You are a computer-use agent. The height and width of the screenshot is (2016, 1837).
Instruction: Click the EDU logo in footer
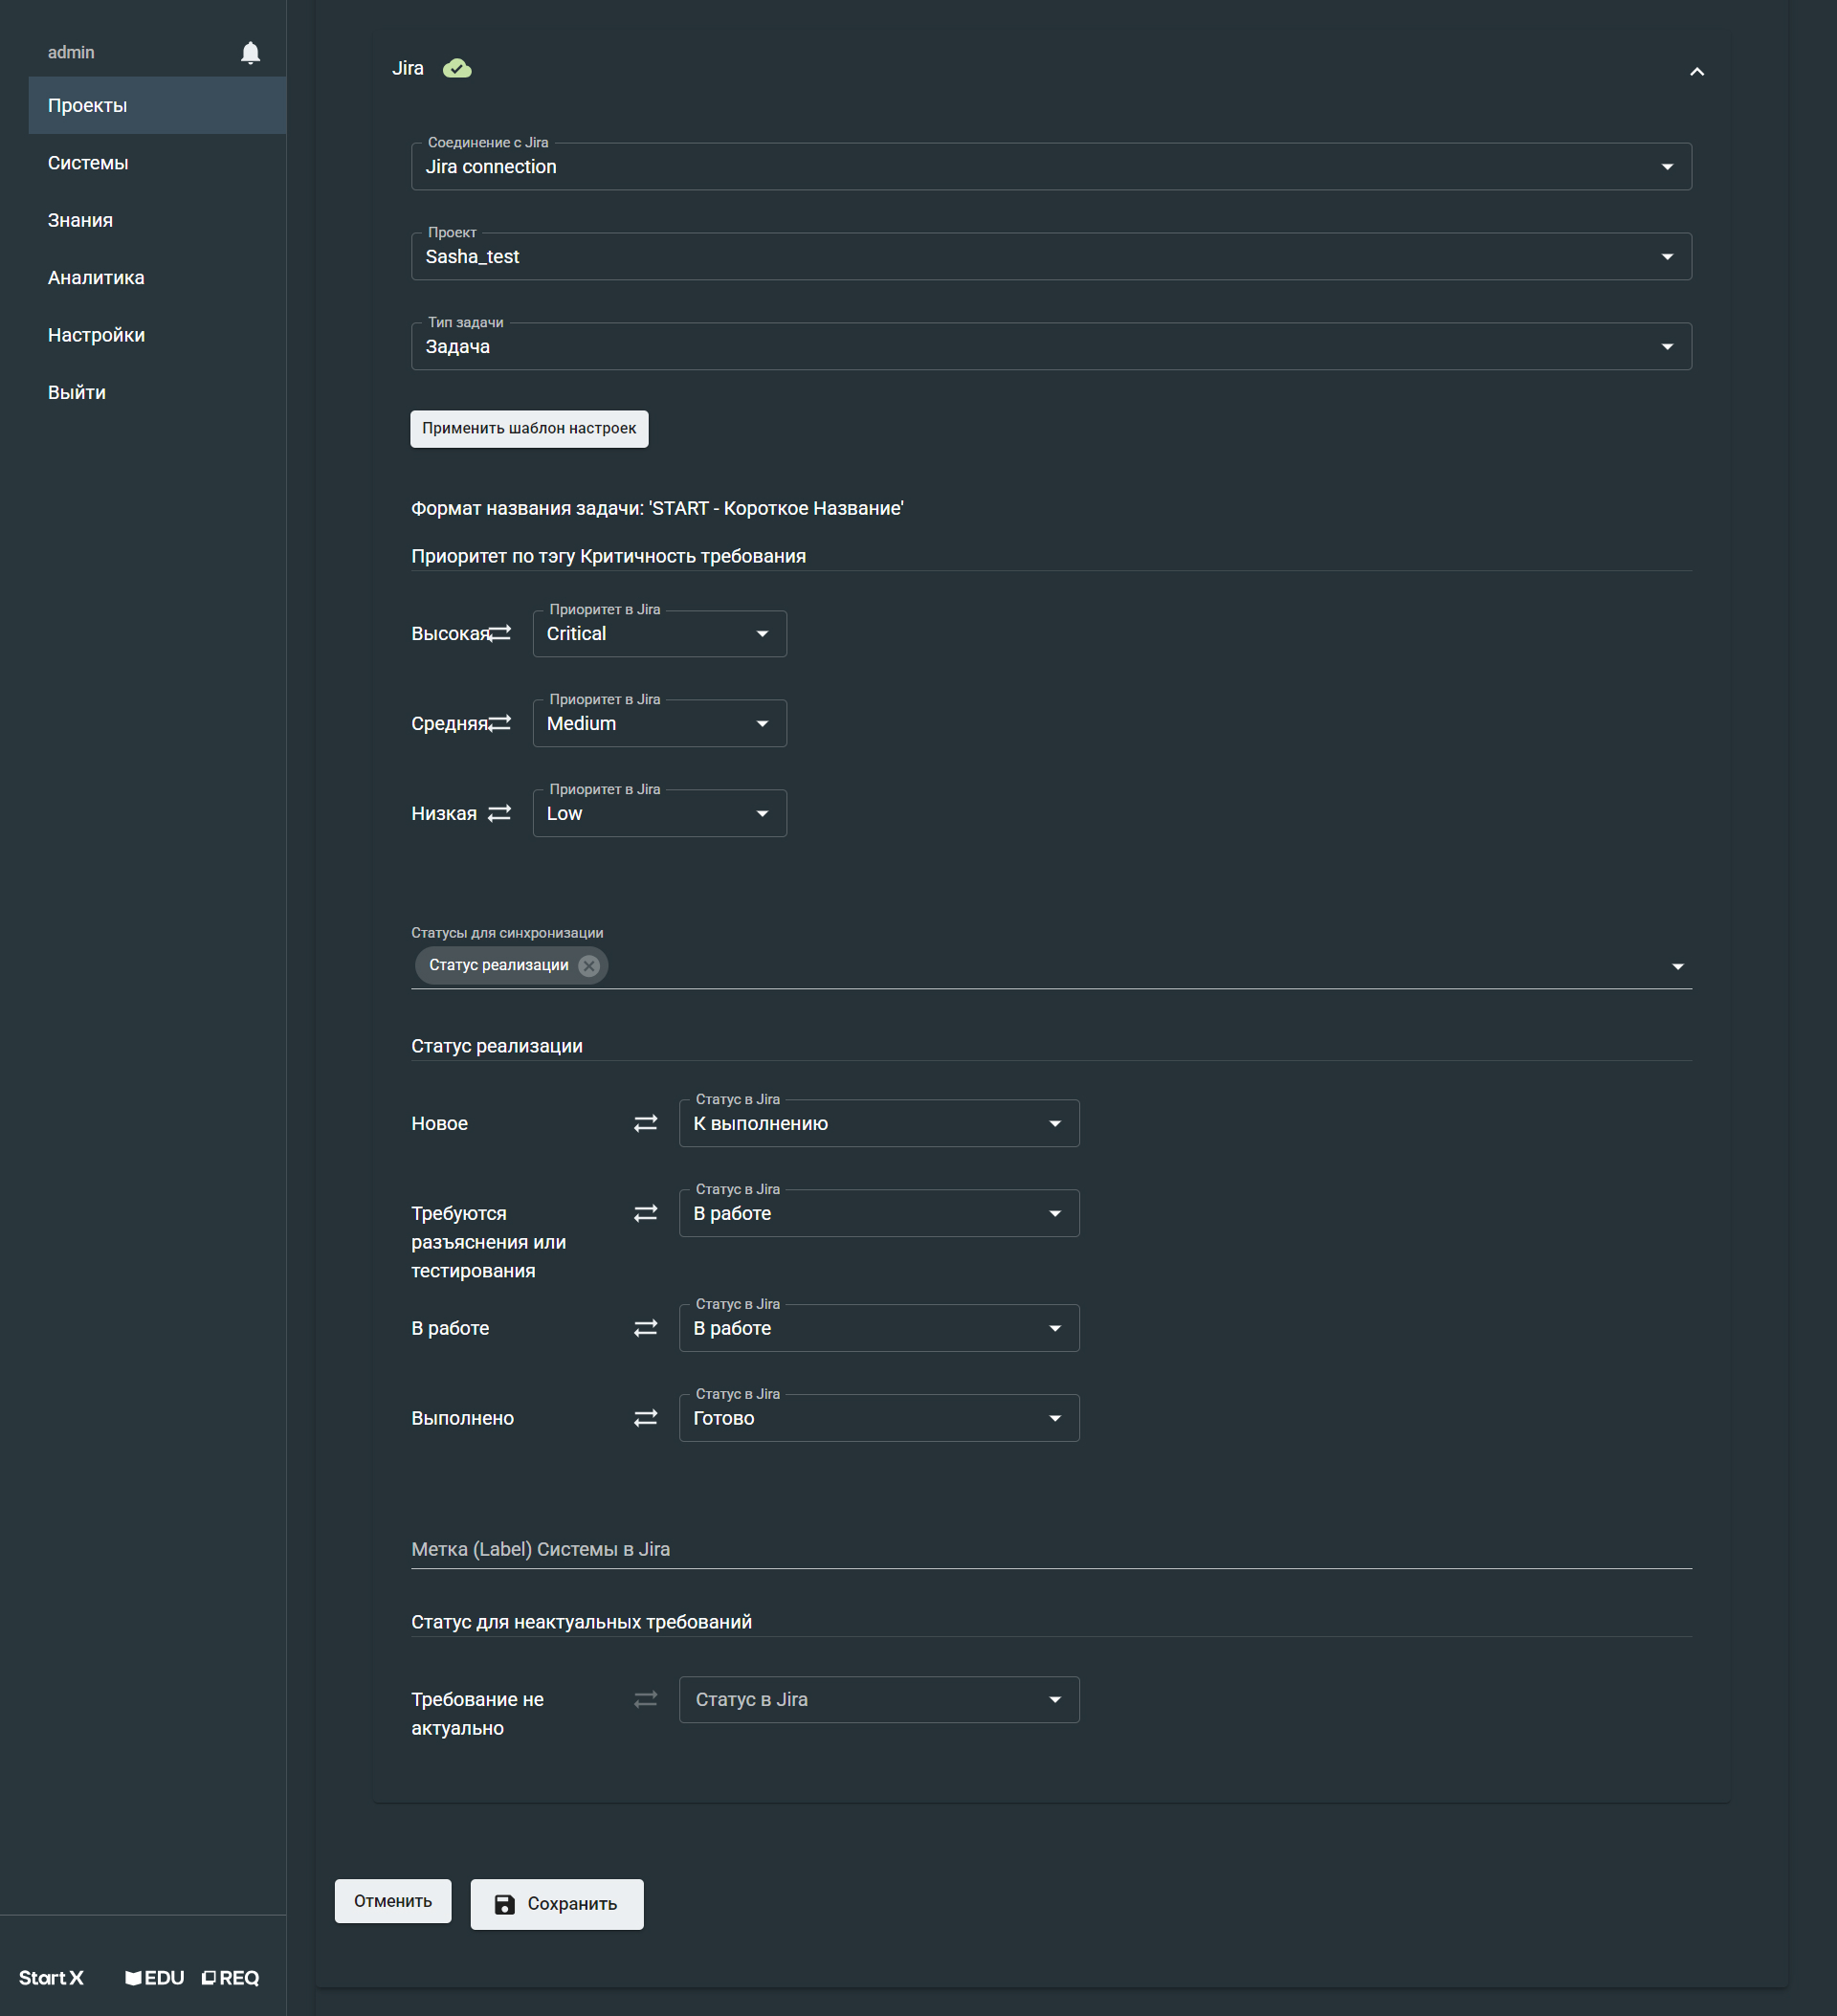[154, 1977]
